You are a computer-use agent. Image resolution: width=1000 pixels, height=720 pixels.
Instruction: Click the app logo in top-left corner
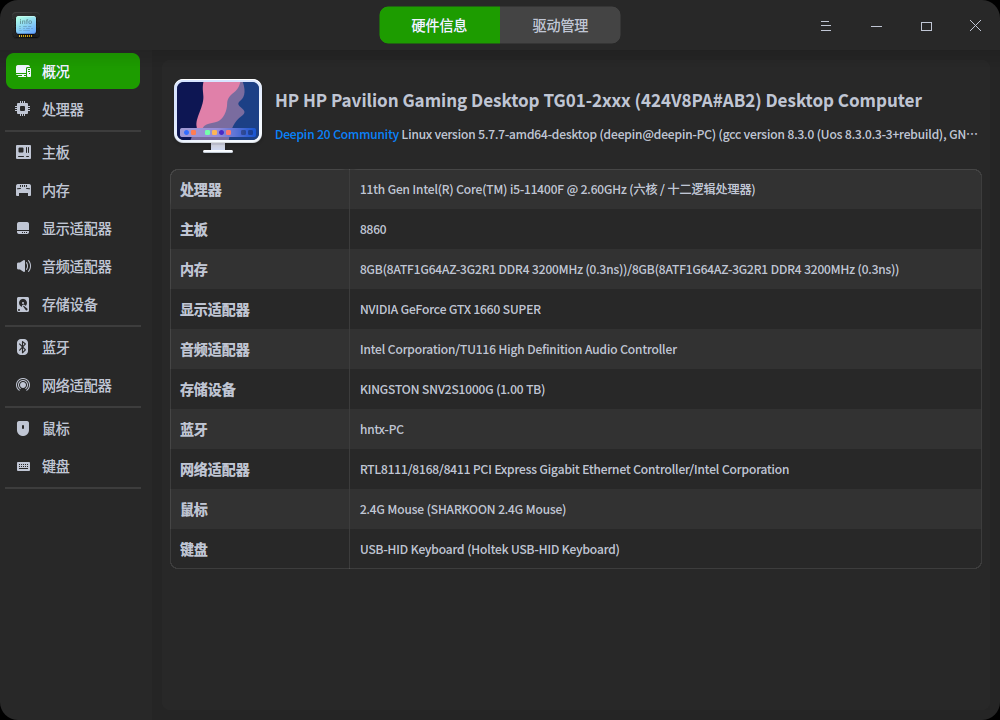click(24, 24)
